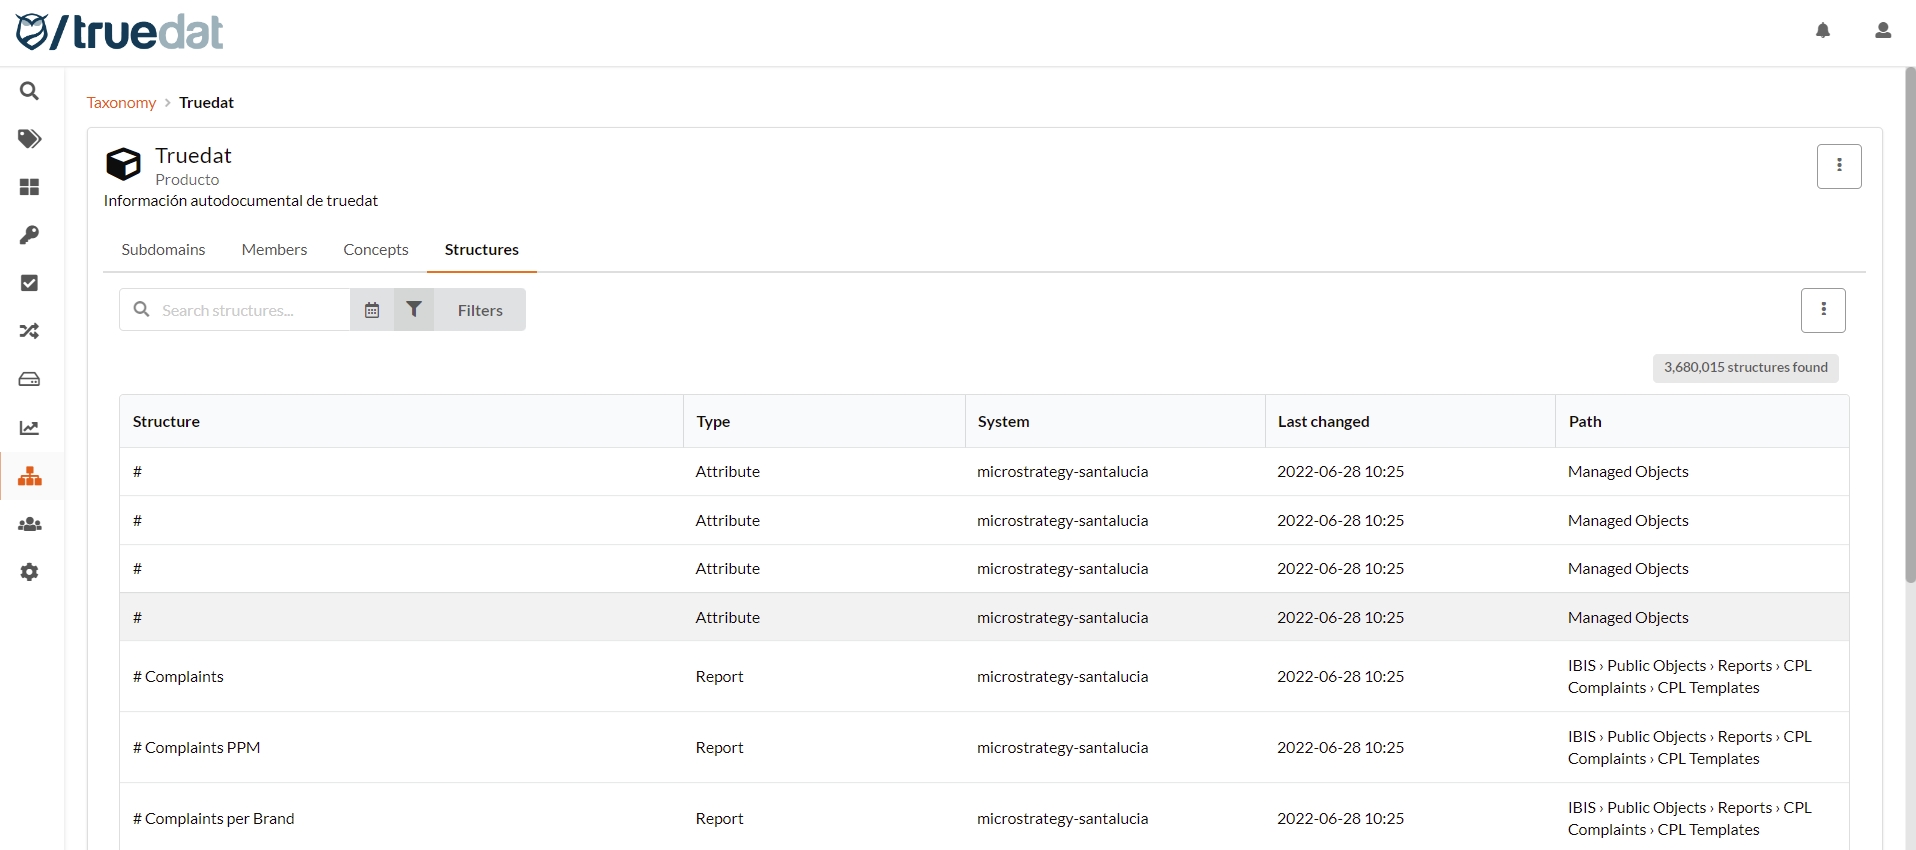1916x850 pixels.
Task: Click the Search structures input field
Action: (250, 310)
